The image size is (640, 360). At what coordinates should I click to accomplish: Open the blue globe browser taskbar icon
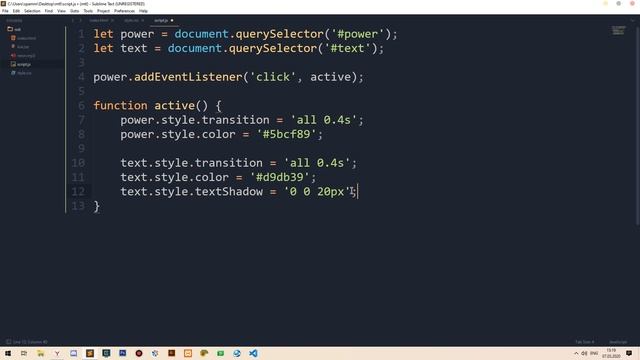[x=237, y=353]
